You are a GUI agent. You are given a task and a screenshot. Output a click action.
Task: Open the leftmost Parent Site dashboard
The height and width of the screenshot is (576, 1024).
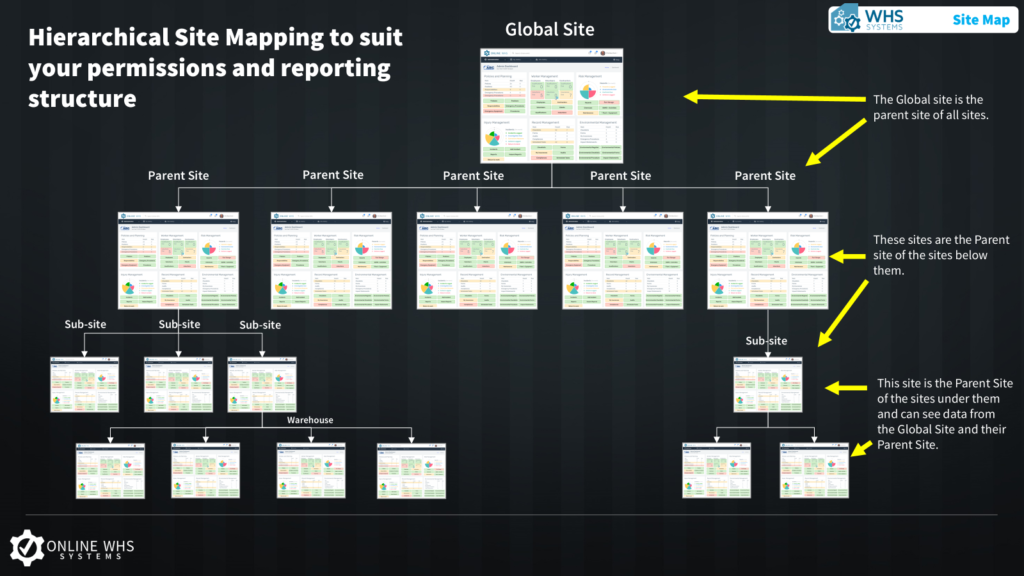coord(178,260)
